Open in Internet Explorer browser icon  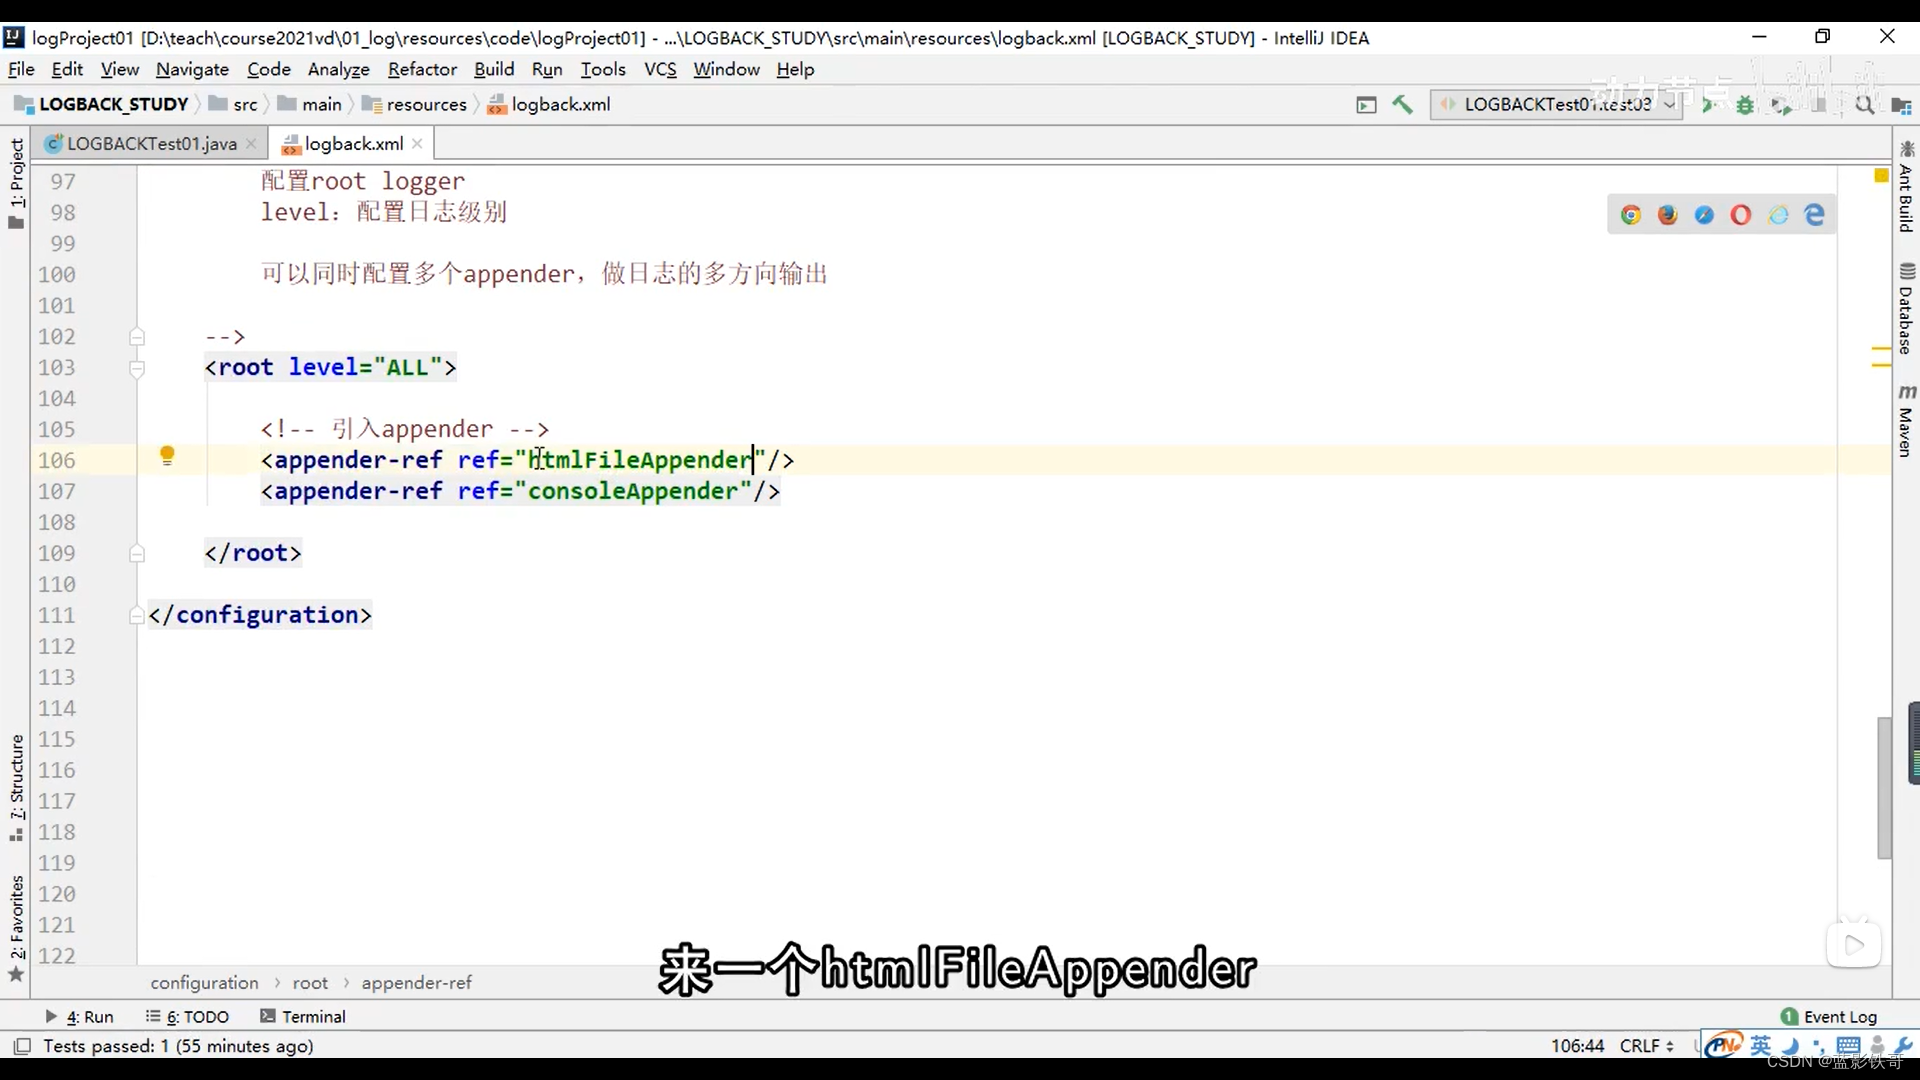pyautogui.click(x=1778, y=215)
